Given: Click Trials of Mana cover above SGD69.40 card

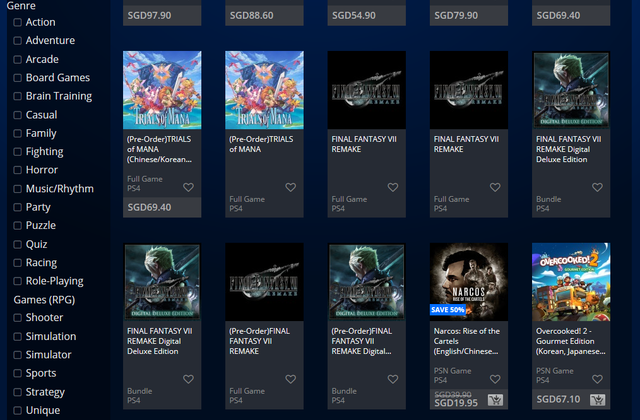Looking at the screenshot, I should (x=162, y=90).
